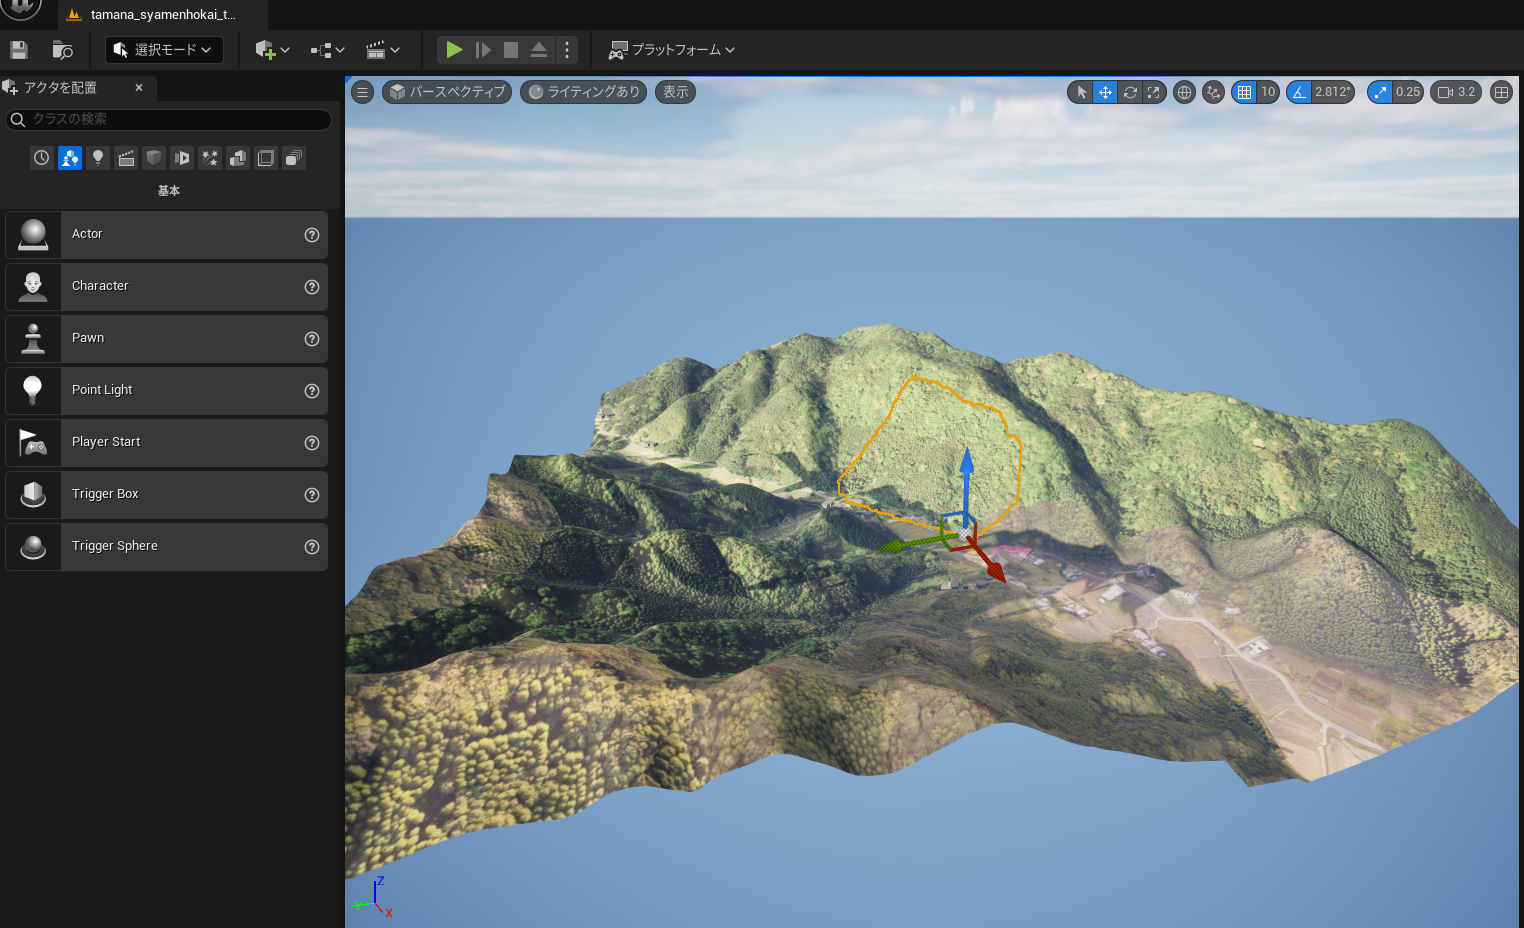This screenshot has height=928, width=1524.
Task: Click the Save current level icon
Action: pos(19,50)
